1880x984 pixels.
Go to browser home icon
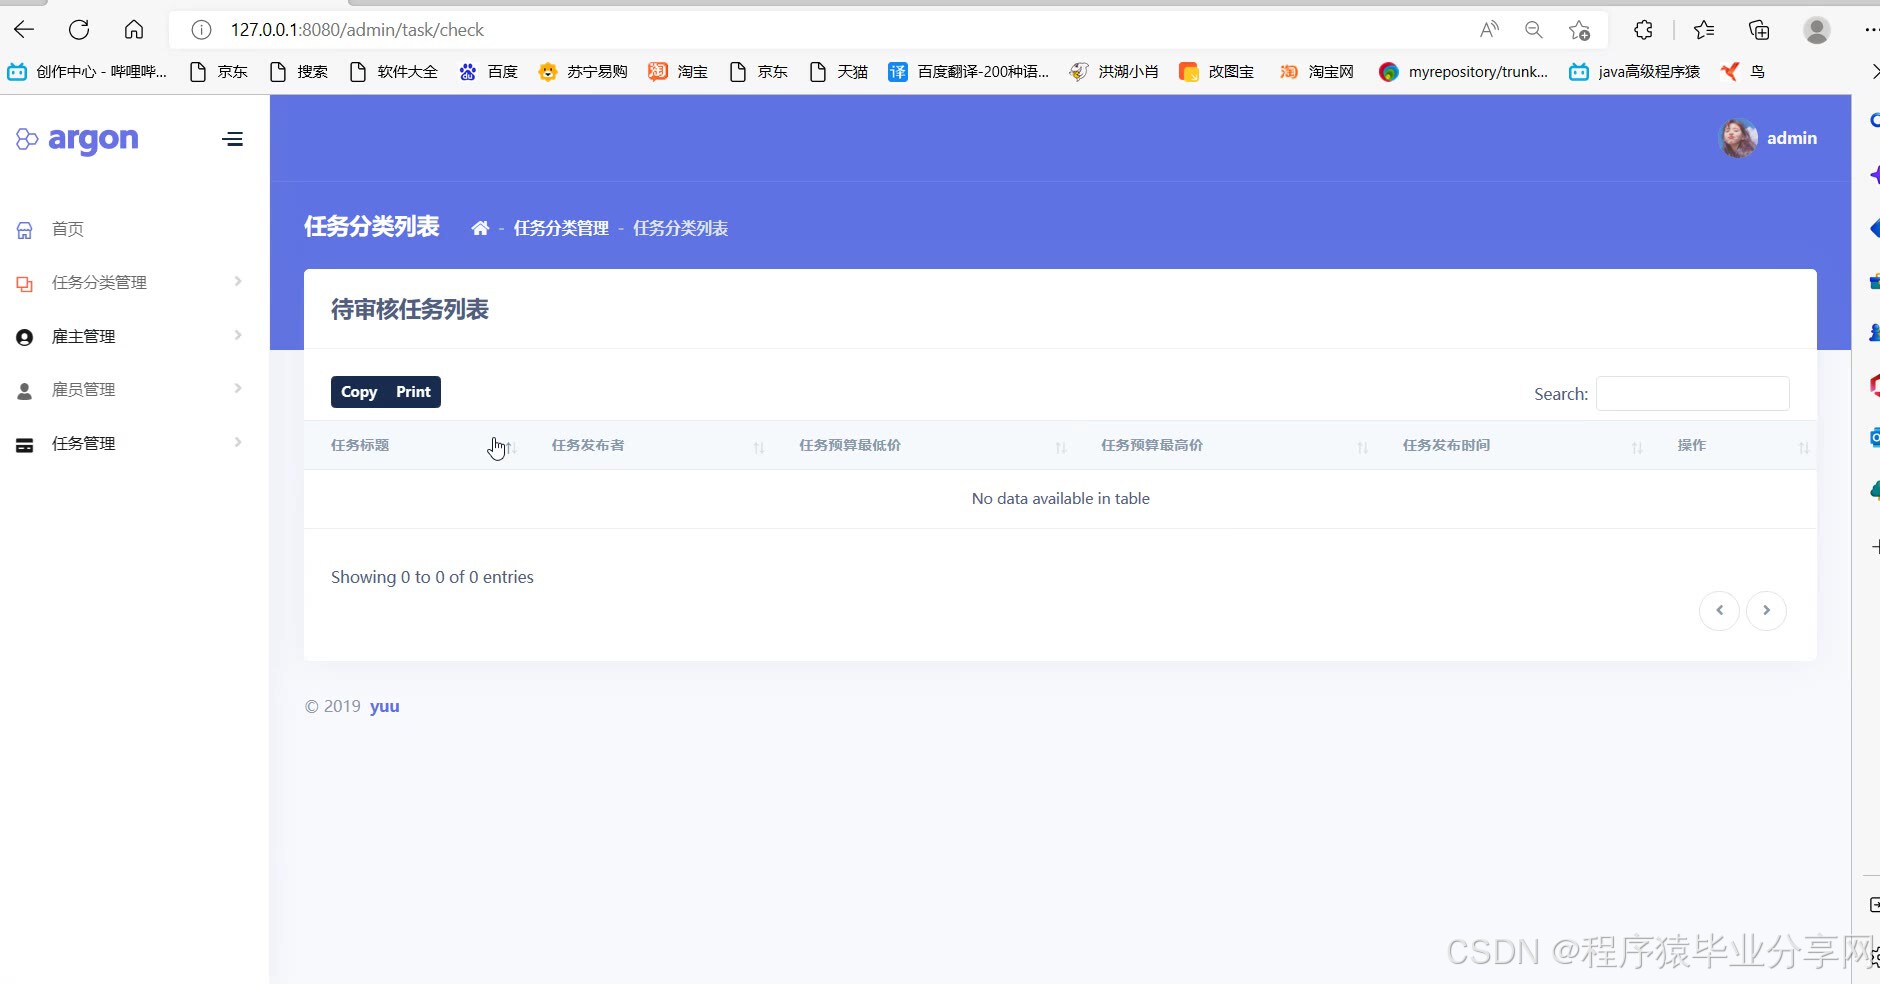tap(134, 30)
